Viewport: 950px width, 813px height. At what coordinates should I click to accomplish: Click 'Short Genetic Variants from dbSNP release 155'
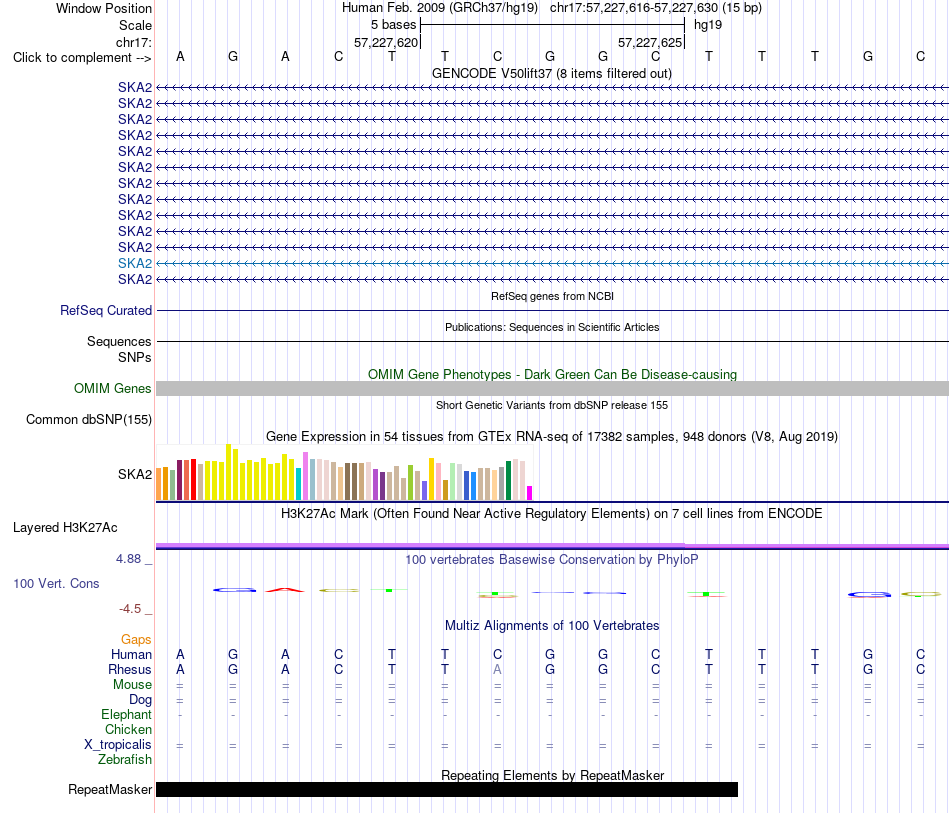pos(552,405)
